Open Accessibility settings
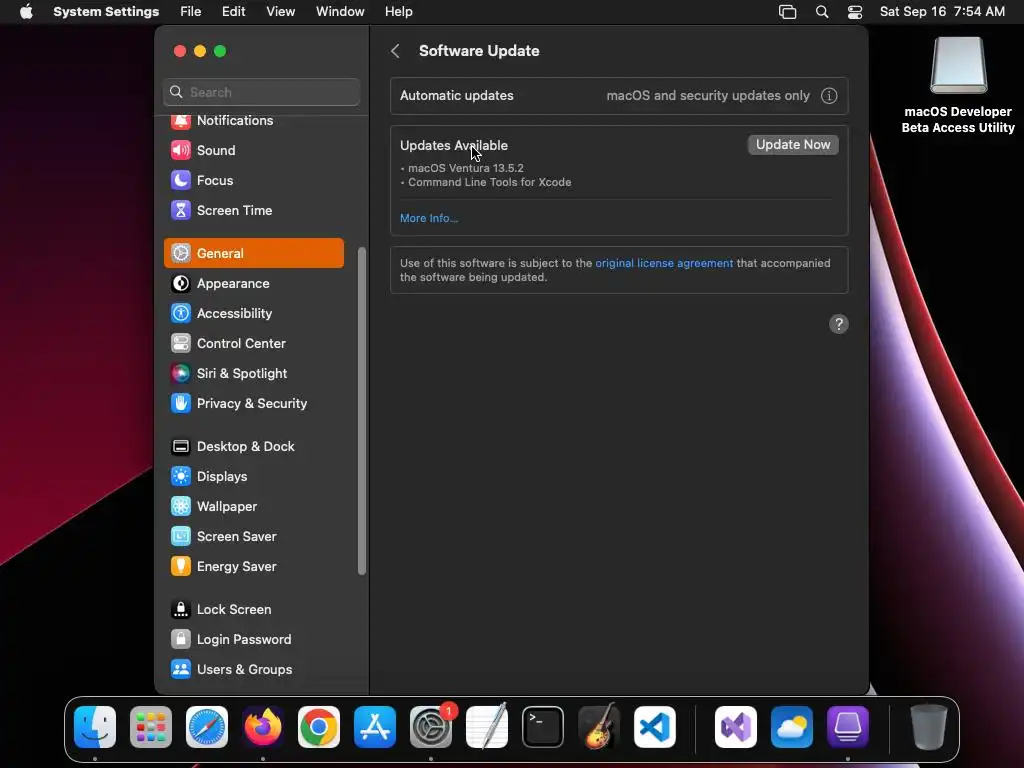The height and width of the screenshot is (768, 1024). click(x=253, y=313)
